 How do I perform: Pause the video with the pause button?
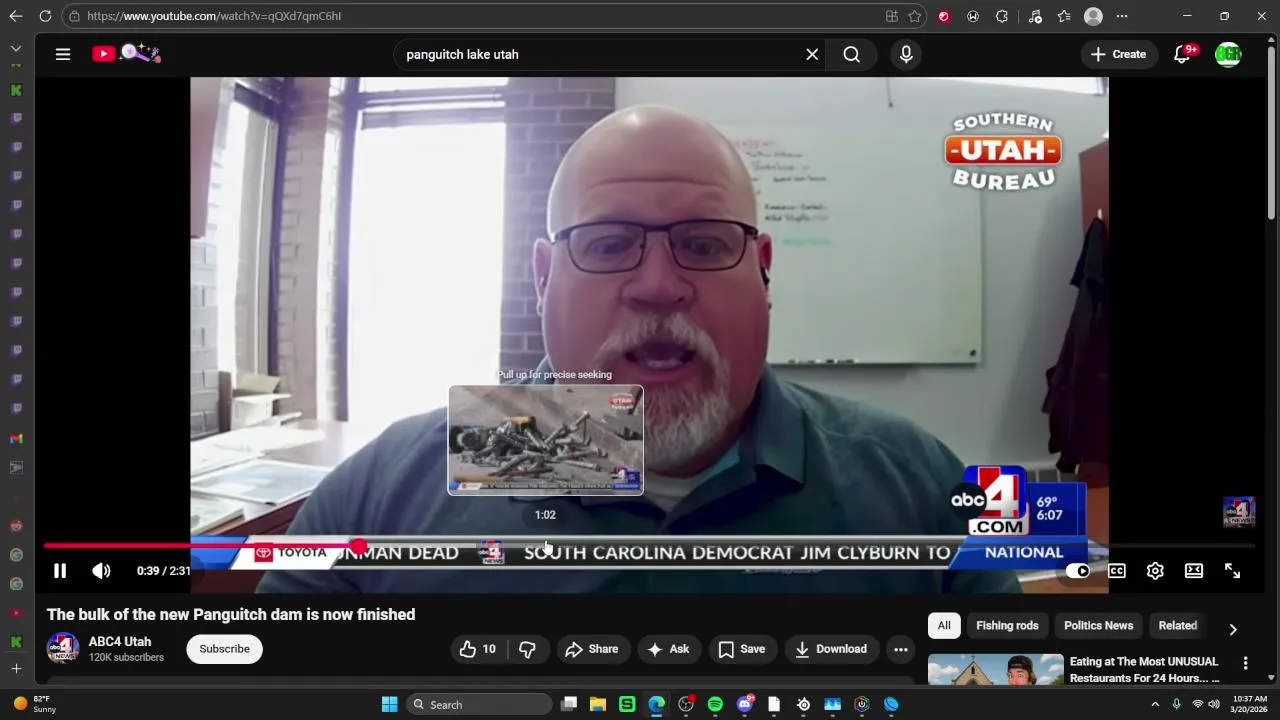click(60, 571)
